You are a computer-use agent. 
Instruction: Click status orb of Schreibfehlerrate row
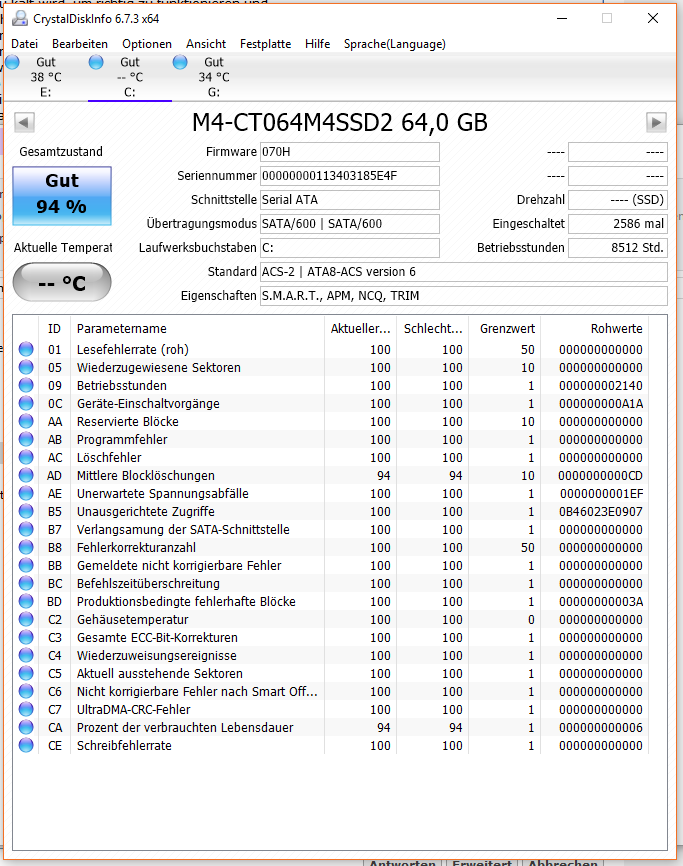coord(26,745)
